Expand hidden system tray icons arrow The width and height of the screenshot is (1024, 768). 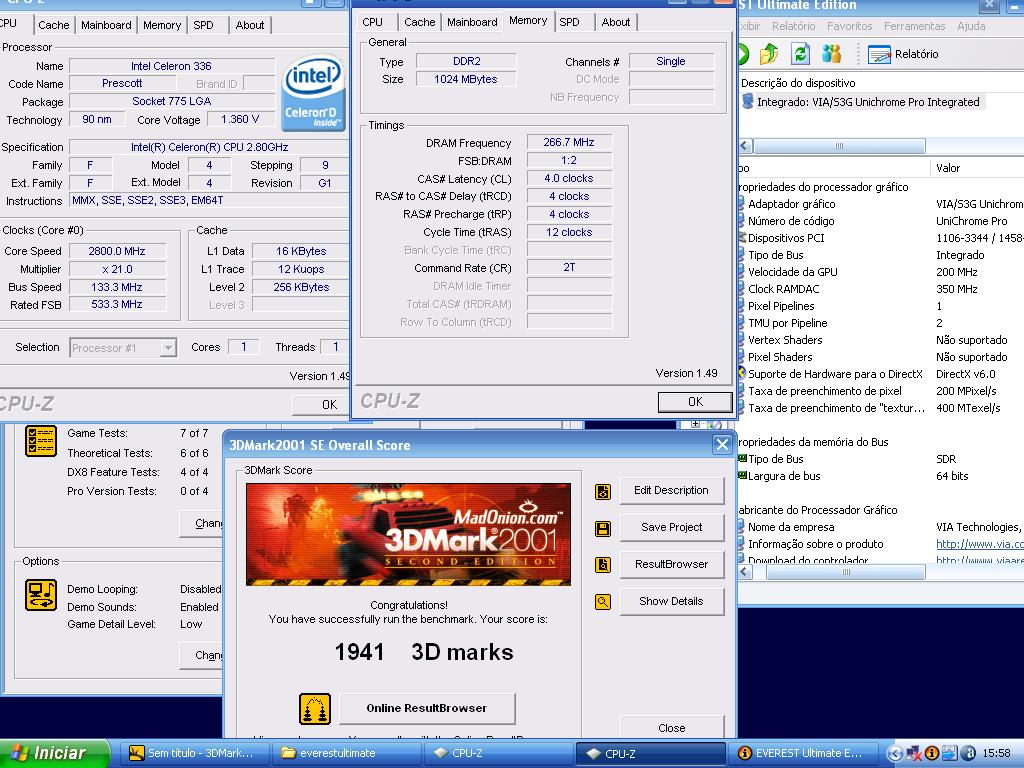pos(896,753)
